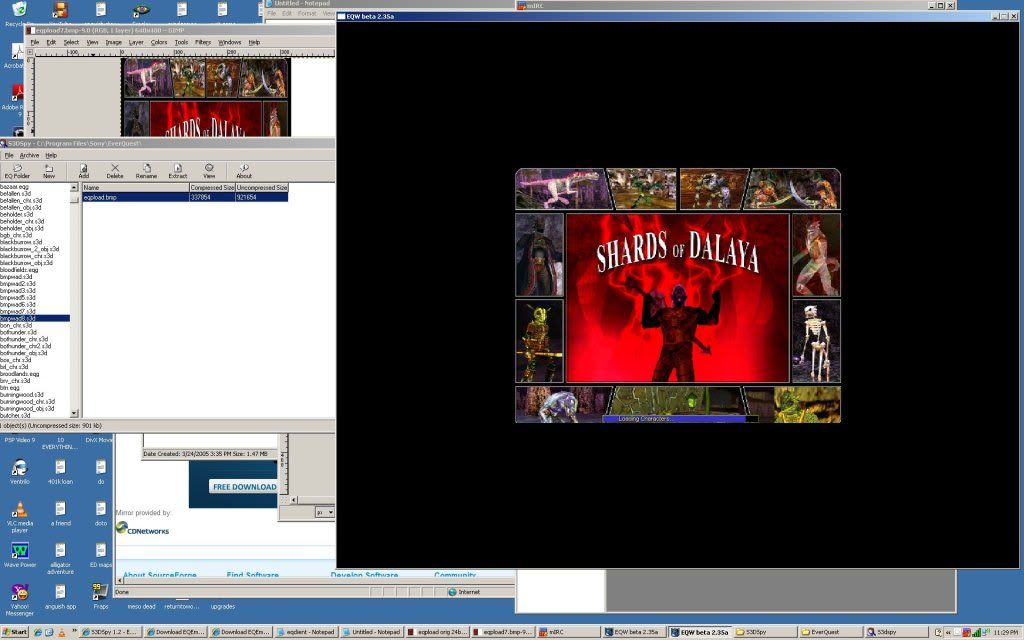Open the Recycle Bin desktop icon

tap(19, 13)
